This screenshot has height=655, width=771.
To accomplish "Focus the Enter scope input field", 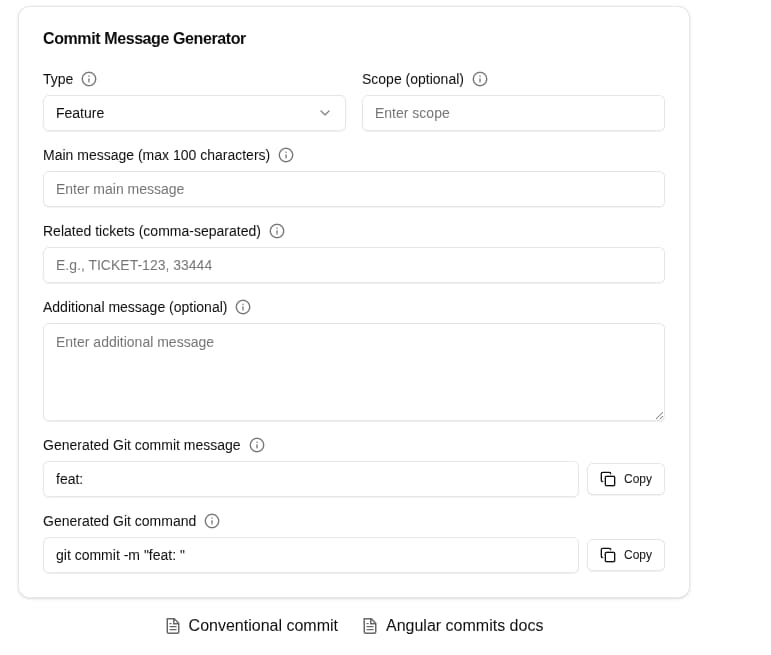I will click(513, 113).
